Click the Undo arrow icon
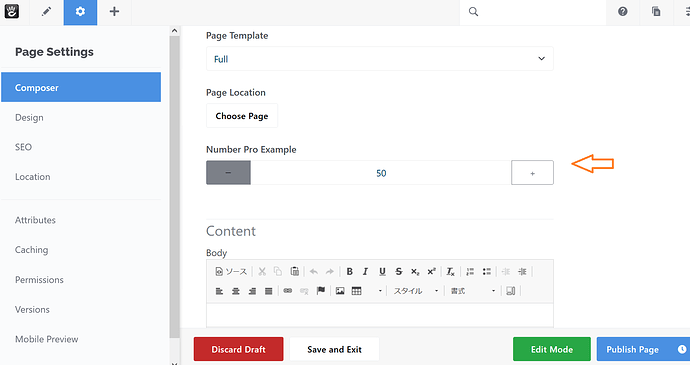Screen dimensions: 690x365 pyautogui.click(x=314, y=272)
